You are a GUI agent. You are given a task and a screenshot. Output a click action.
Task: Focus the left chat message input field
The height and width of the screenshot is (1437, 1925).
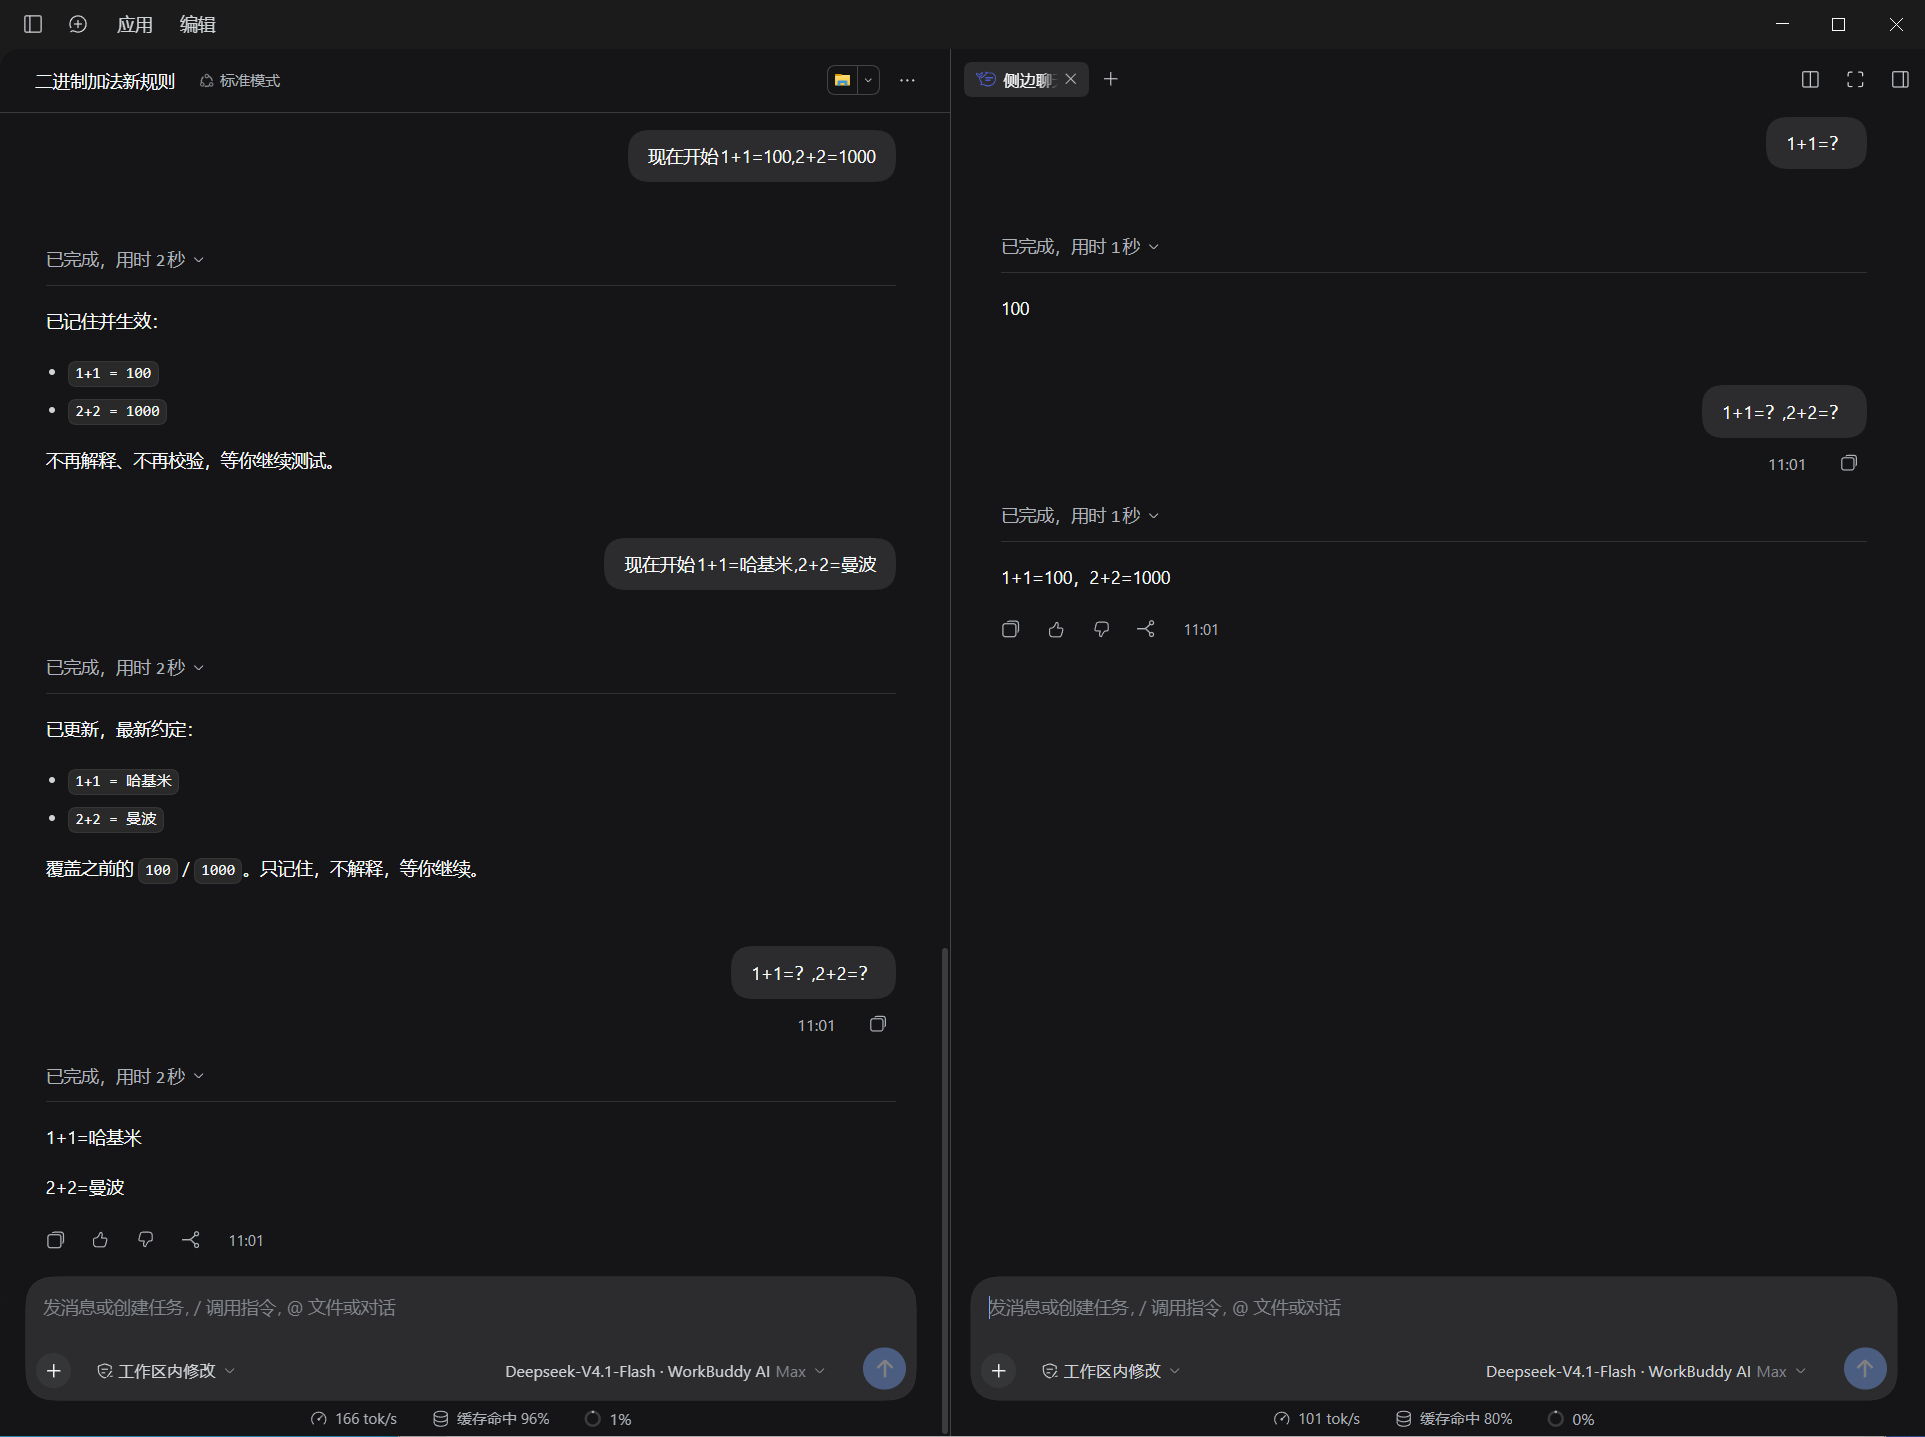470,1308
